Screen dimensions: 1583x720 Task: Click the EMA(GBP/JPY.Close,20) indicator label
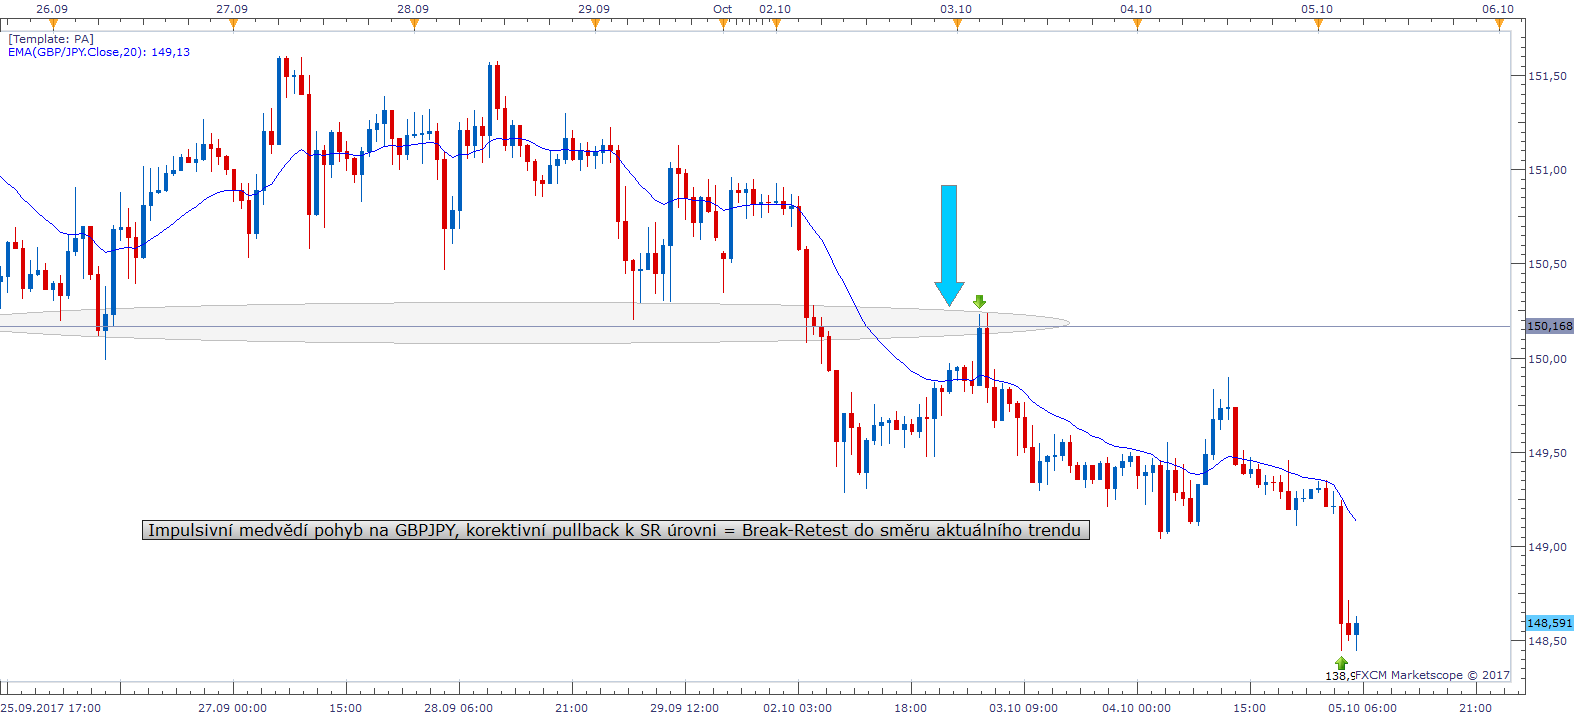coord(98,52)
